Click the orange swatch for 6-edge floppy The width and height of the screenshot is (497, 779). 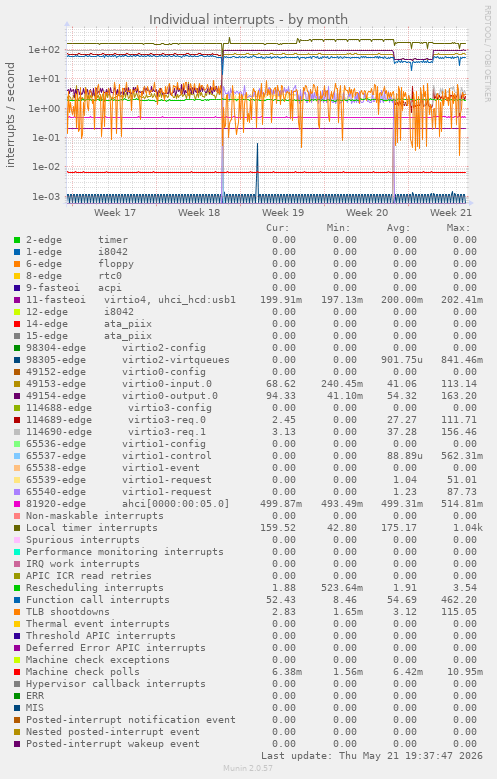click(x=17, y=264)
